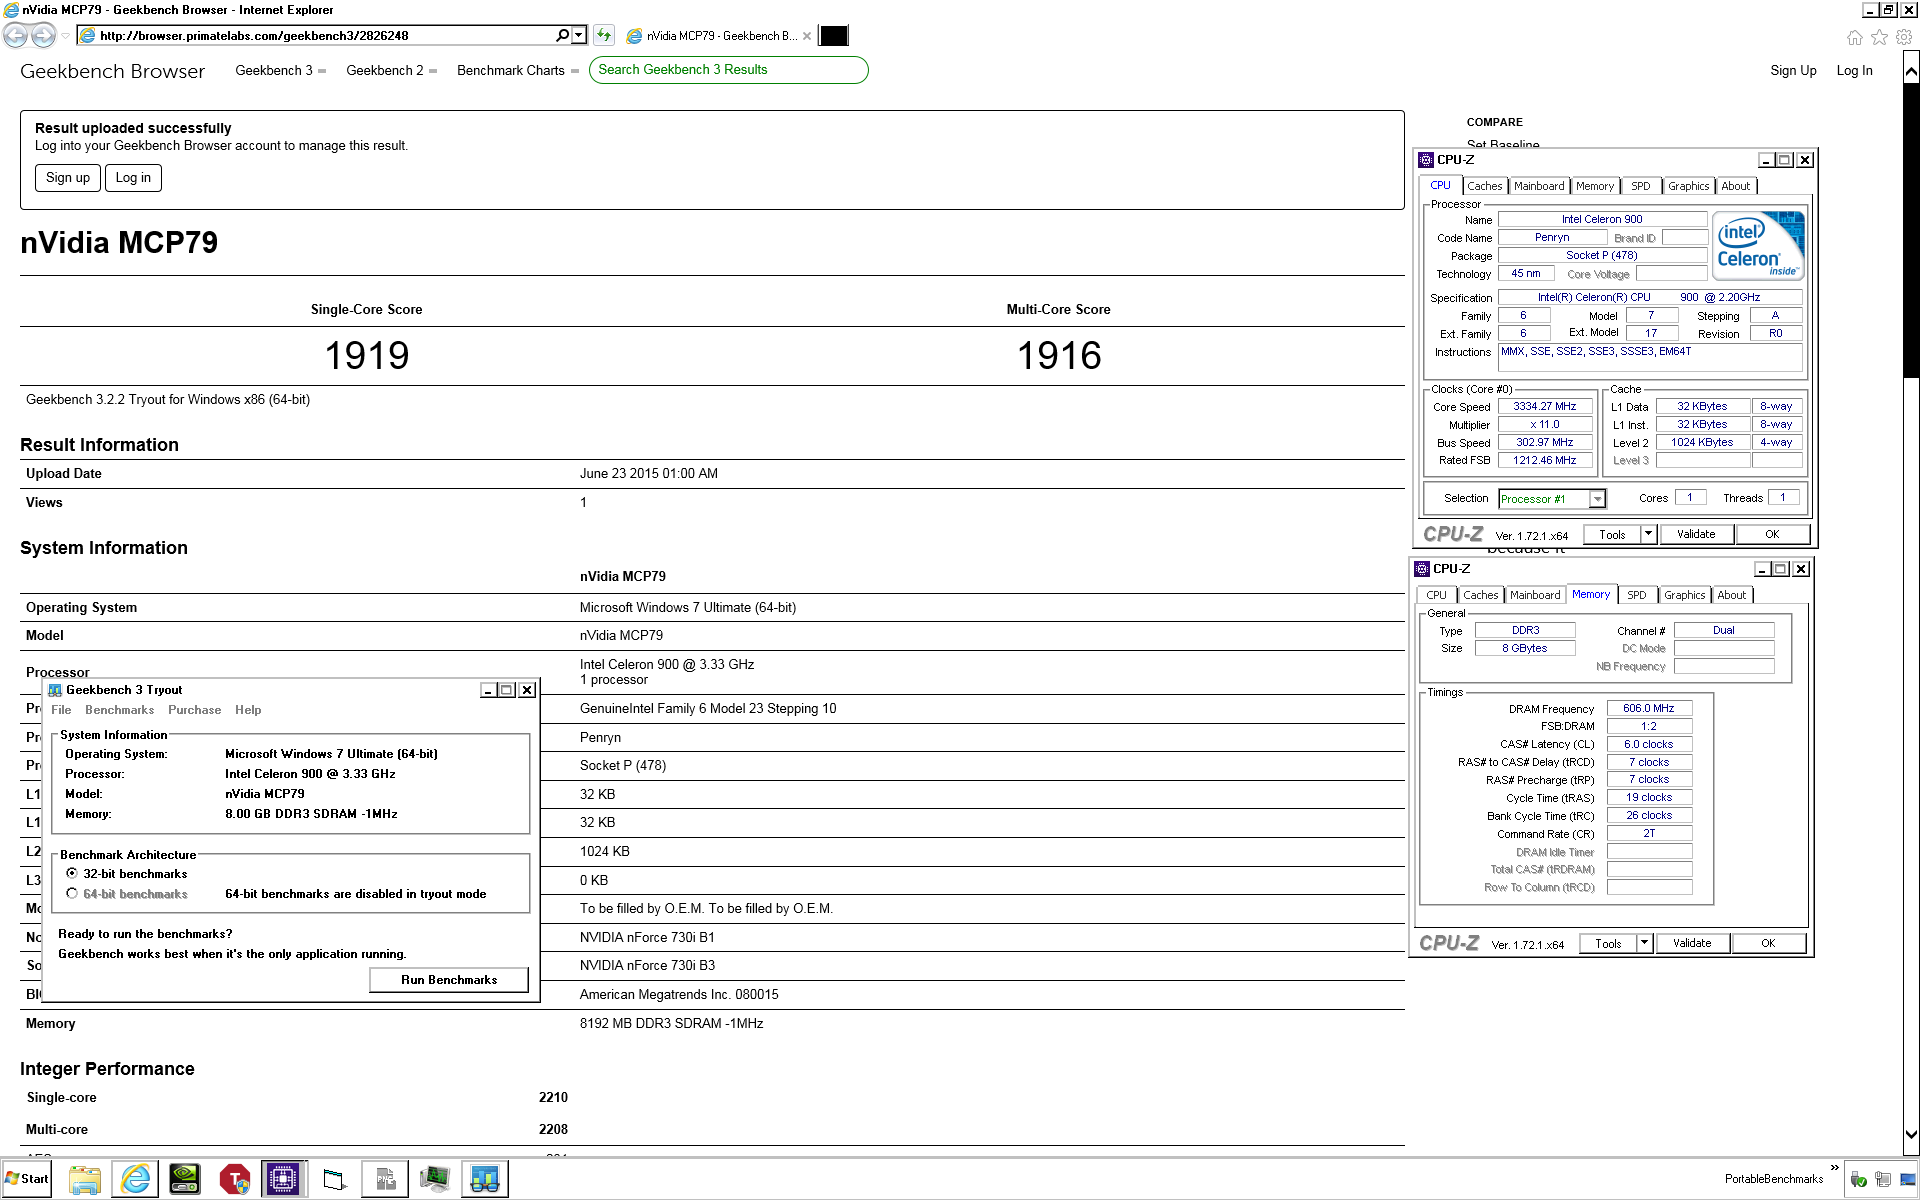This screenshot has width=1920, height=1200.
Task: Click Log In link in site header
Action: coord(1854,71)
